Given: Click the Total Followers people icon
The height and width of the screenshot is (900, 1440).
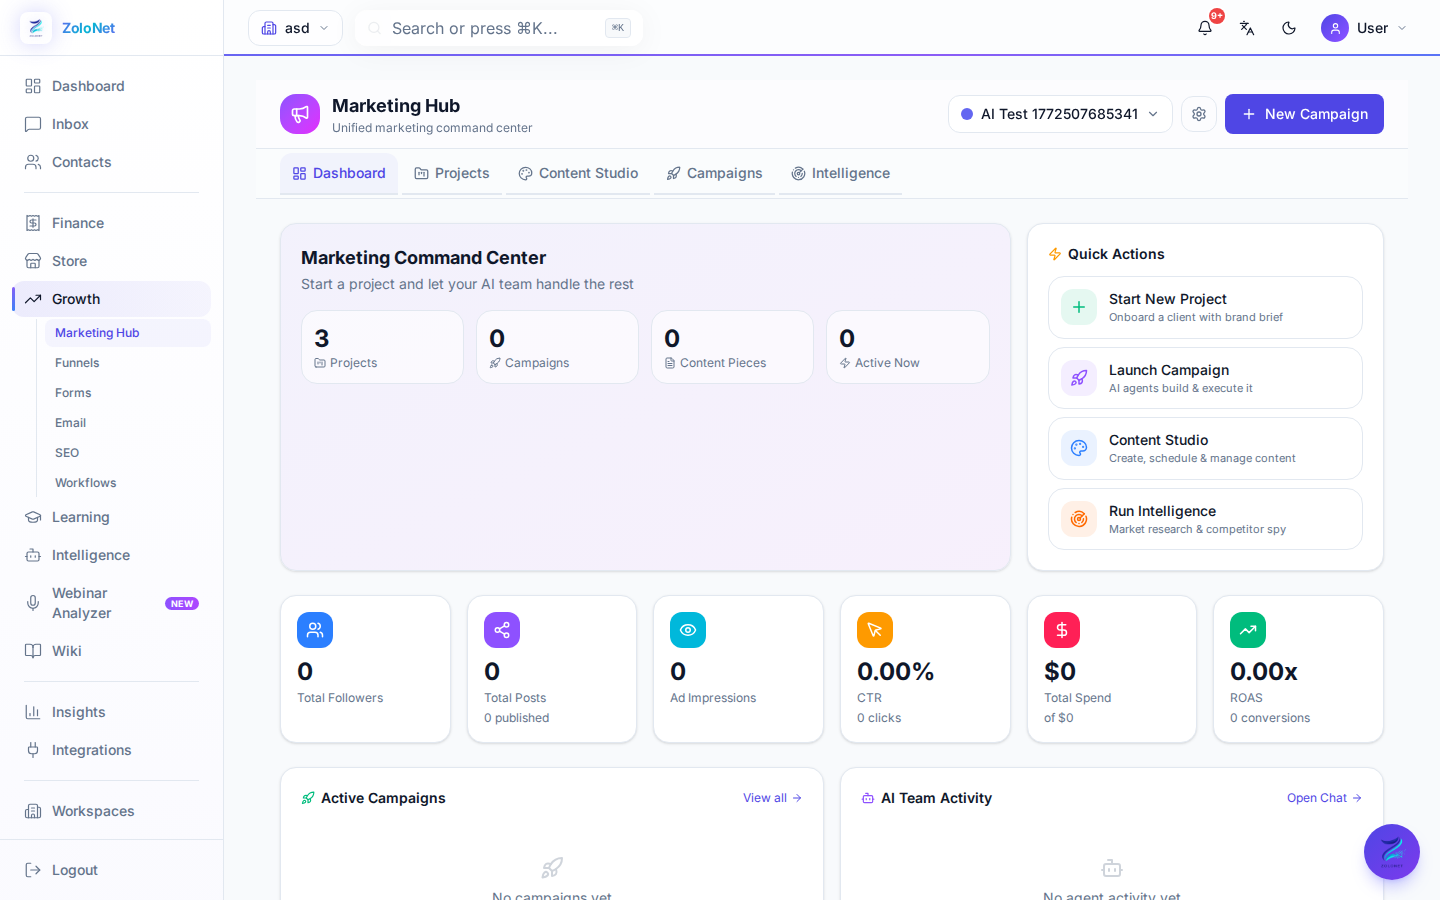Looking at the screenshot, I should pyautogui.click(x=315, y=630).
